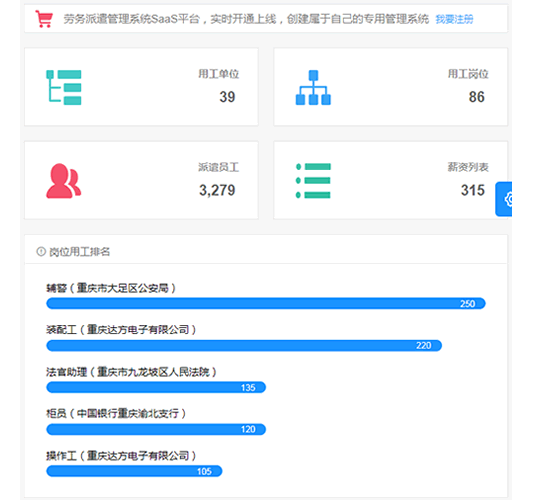
Task: Open the blue floating settings tab
Action: click(x=504, y=199)
